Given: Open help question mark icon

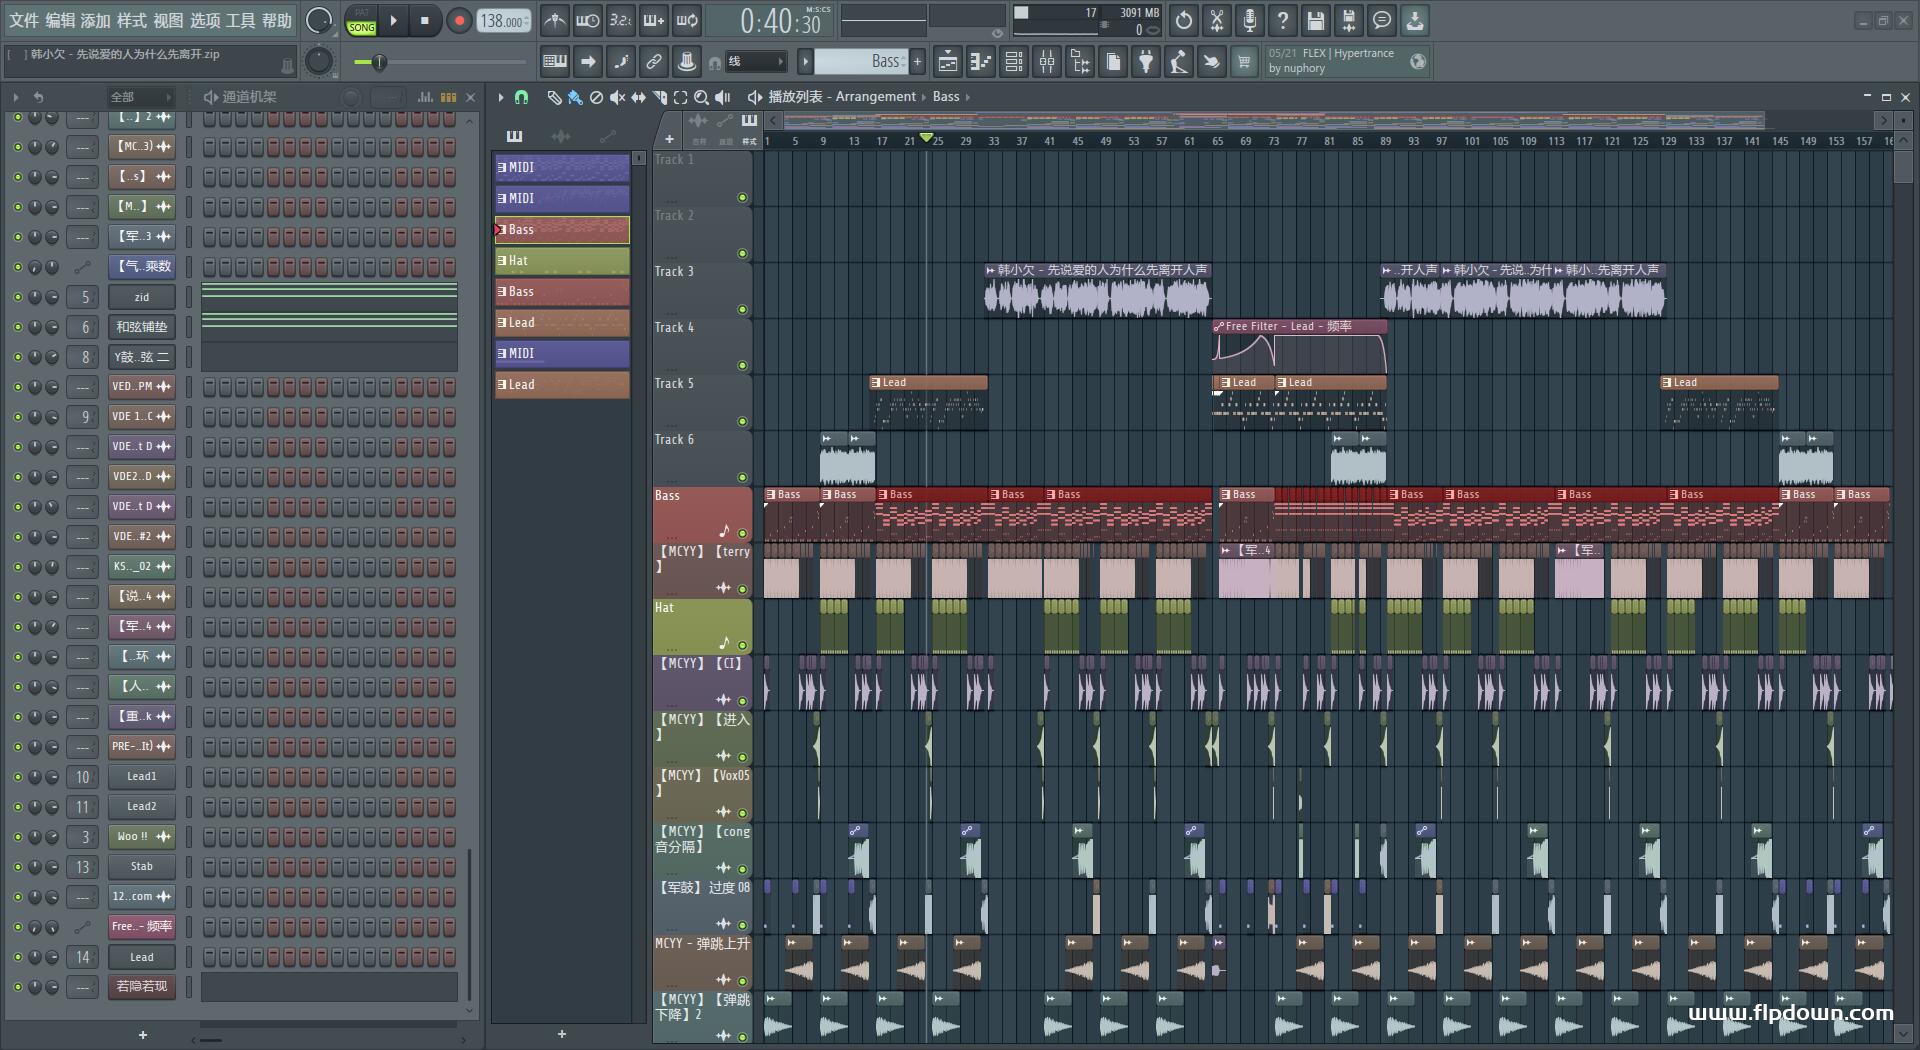Looking at the screenshot, I should [1283, 20].
